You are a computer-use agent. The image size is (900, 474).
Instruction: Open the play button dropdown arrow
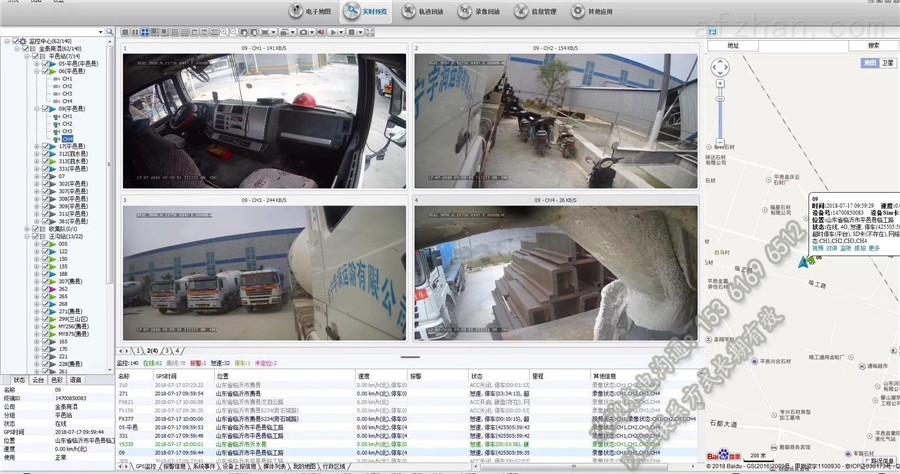(342, 32)
